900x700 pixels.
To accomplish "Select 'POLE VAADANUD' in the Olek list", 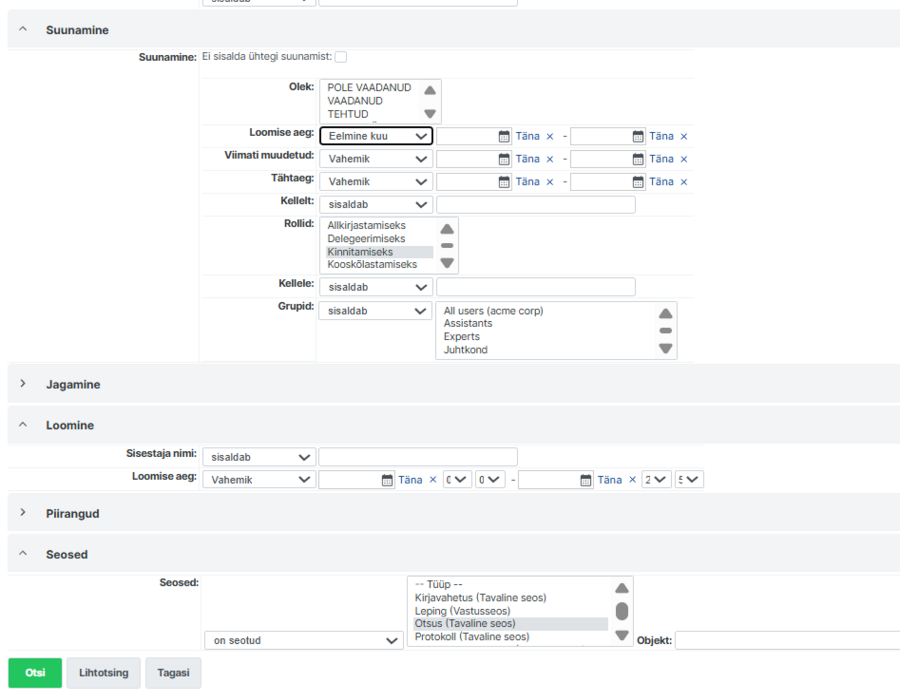I will 370,88.
